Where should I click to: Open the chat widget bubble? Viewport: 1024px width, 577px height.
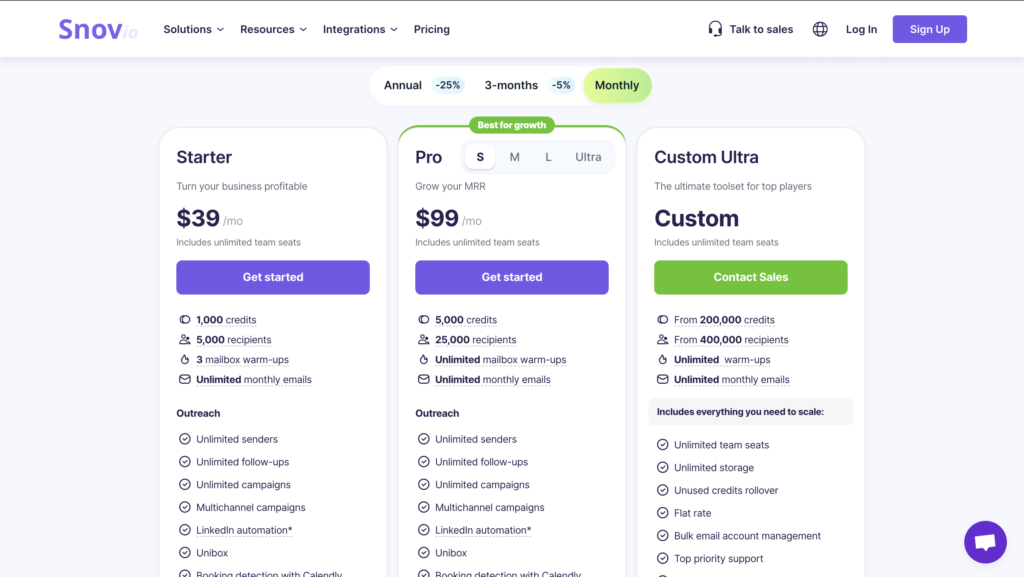pyautogui.click(x=985, y=542)
